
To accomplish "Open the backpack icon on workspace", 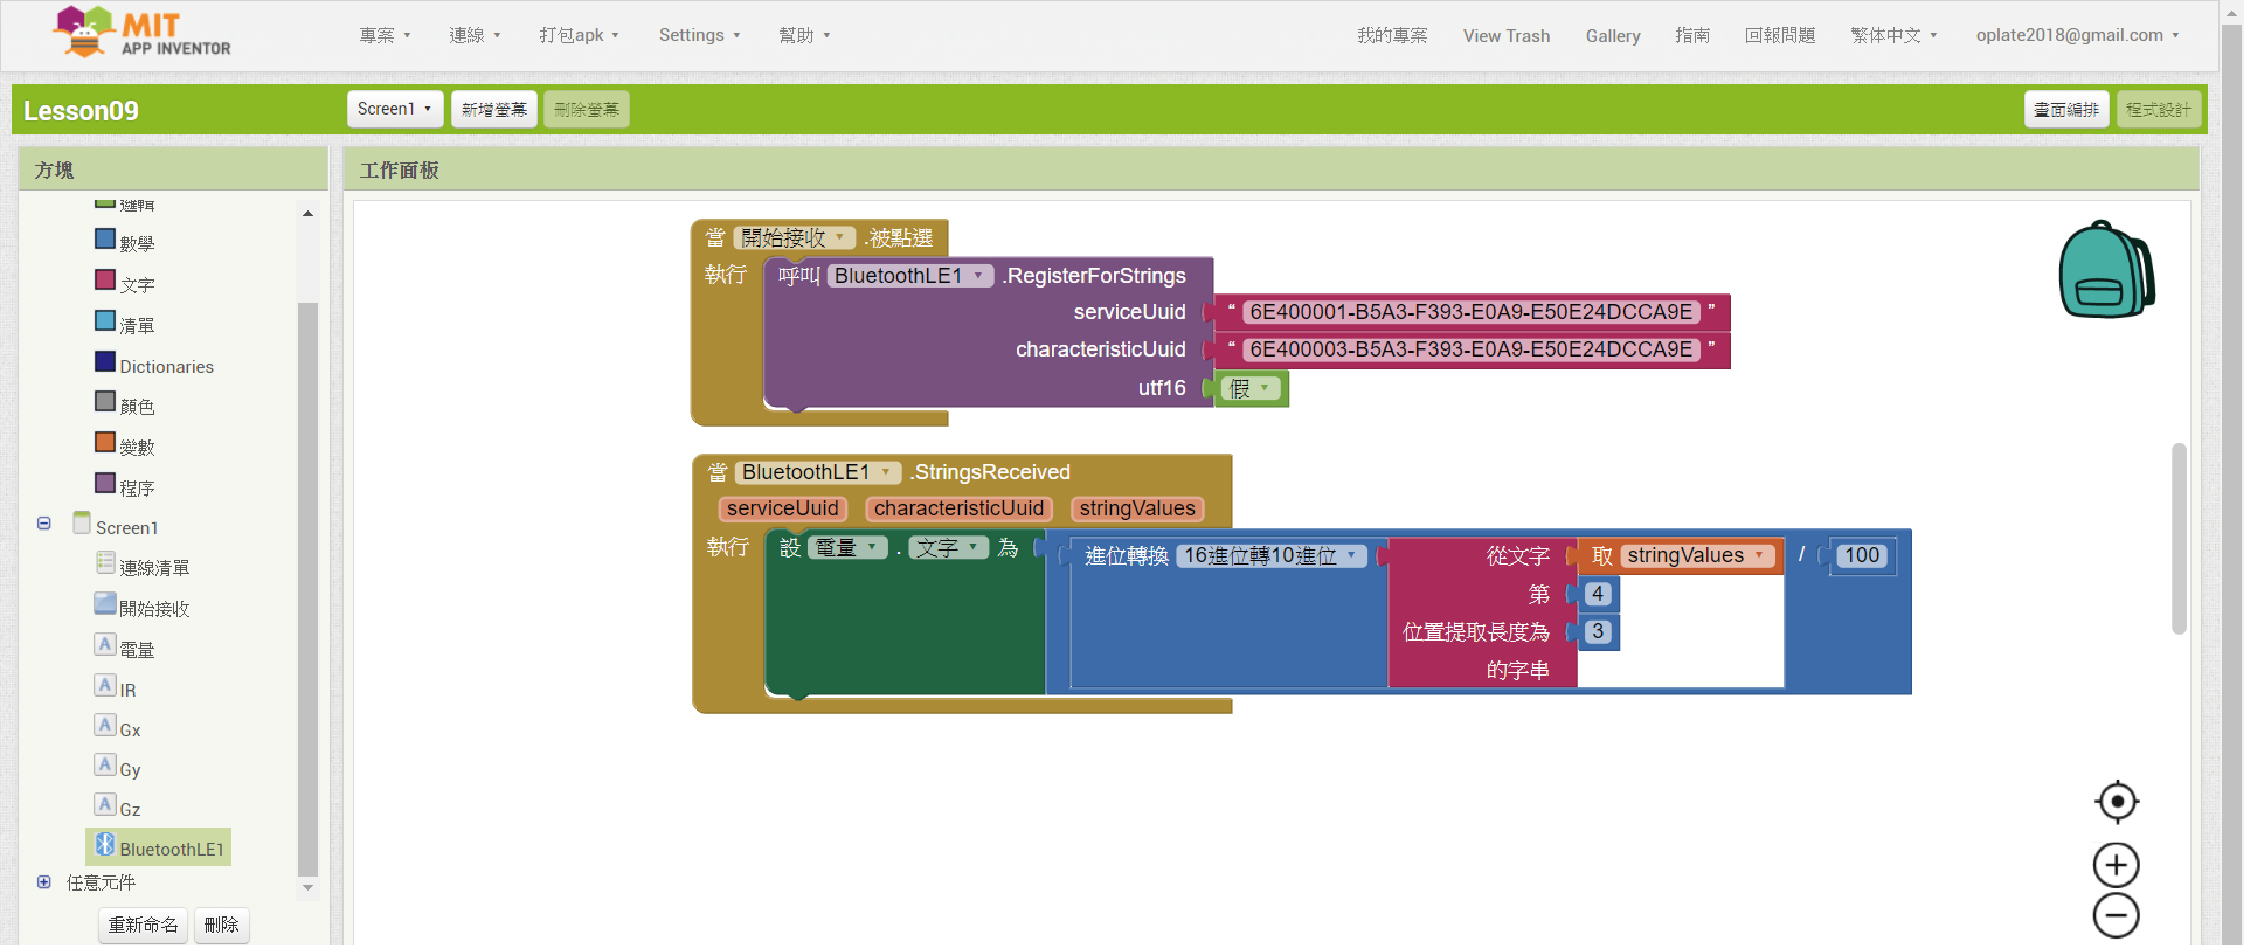I will [2105, 270].
